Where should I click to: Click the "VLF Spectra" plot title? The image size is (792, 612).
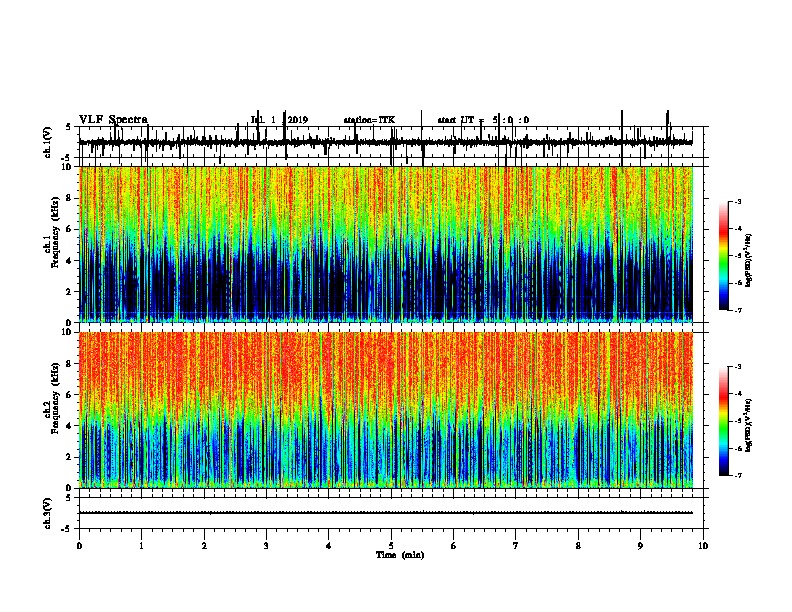[113, 120]
